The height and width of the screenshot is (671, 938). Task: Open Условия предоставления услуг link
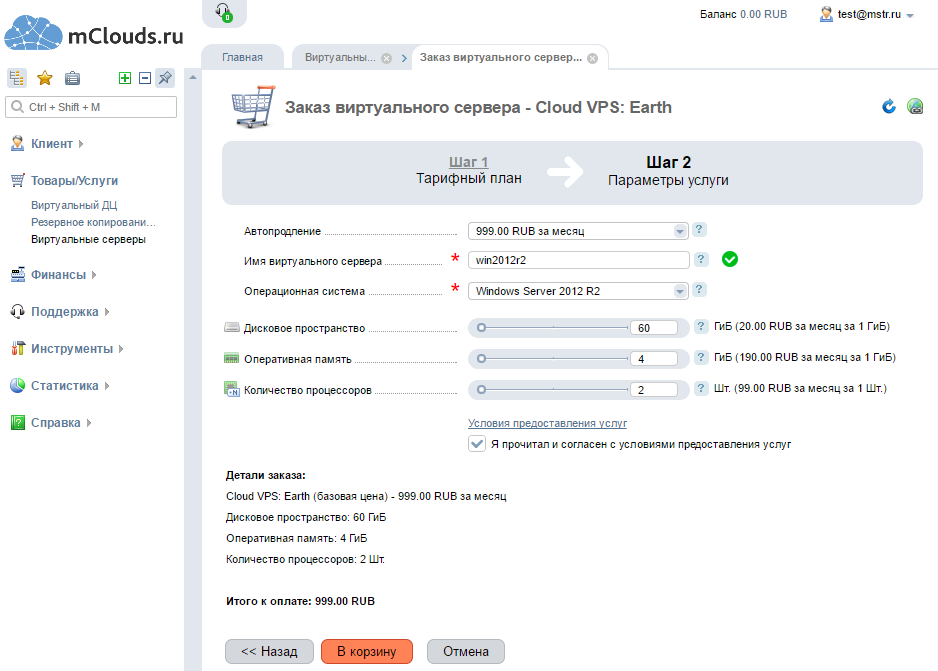pyautogui.click(x=547, y=423)
